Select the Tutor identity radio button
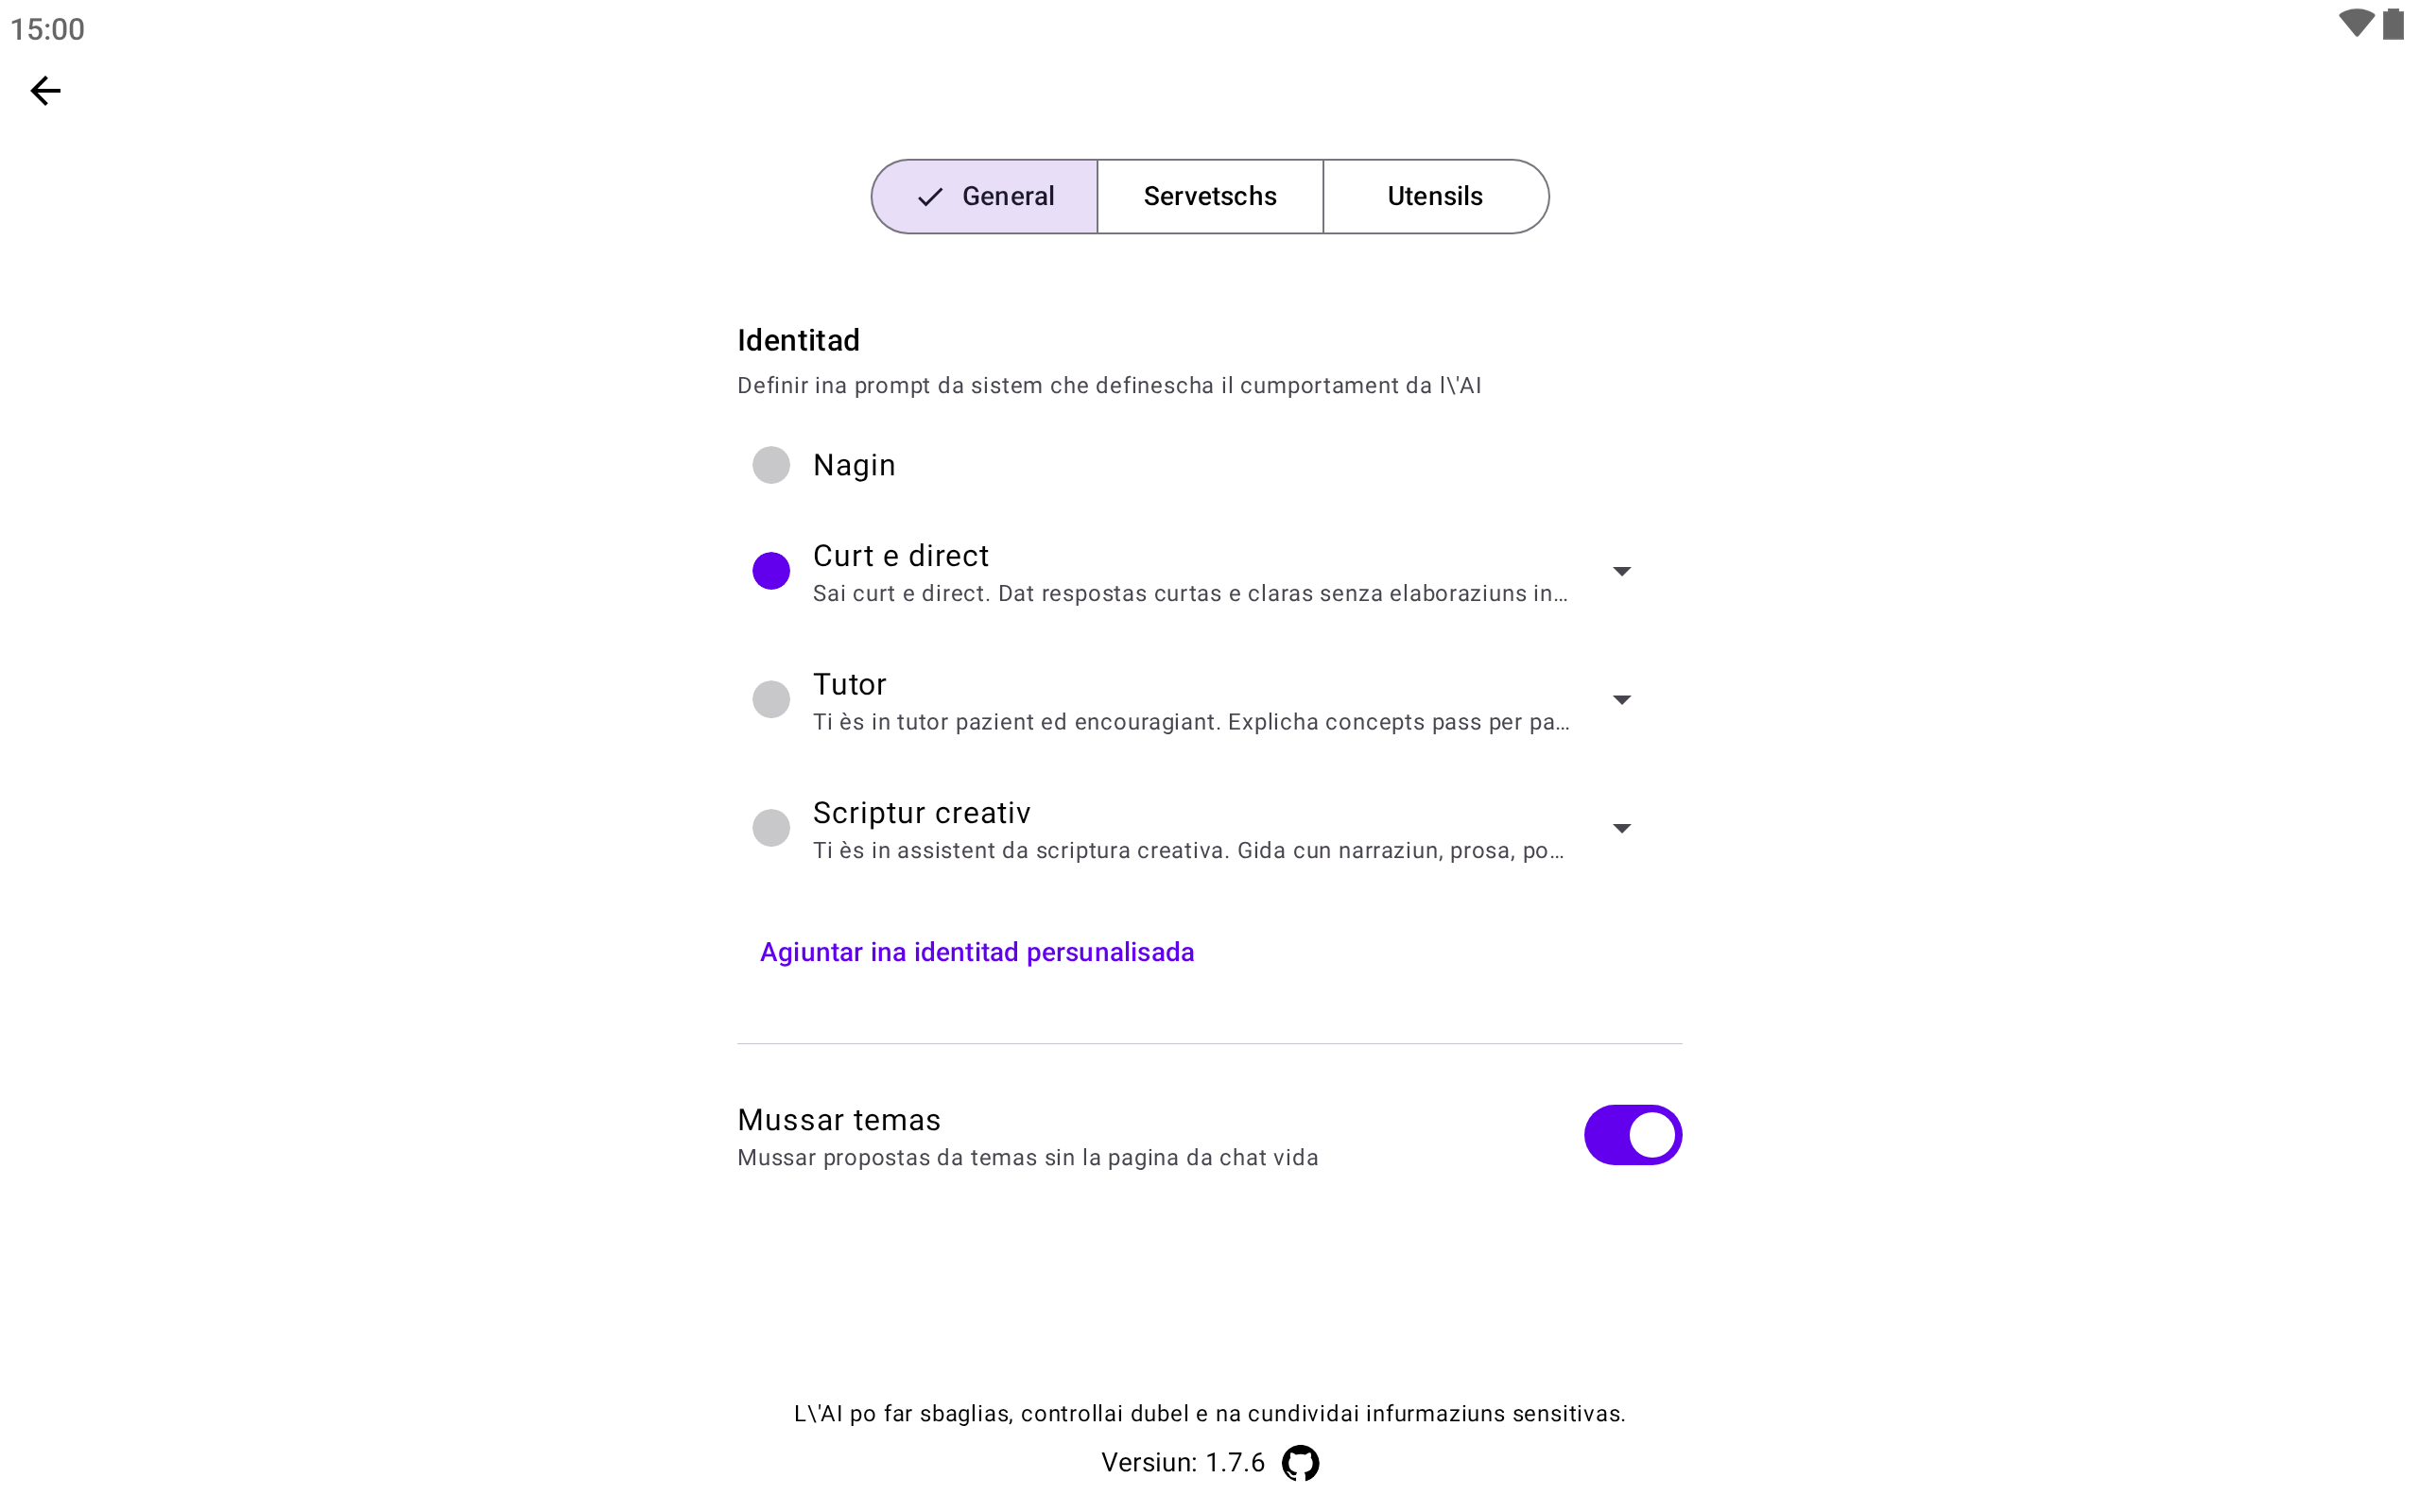 click(x=771, y=699)
